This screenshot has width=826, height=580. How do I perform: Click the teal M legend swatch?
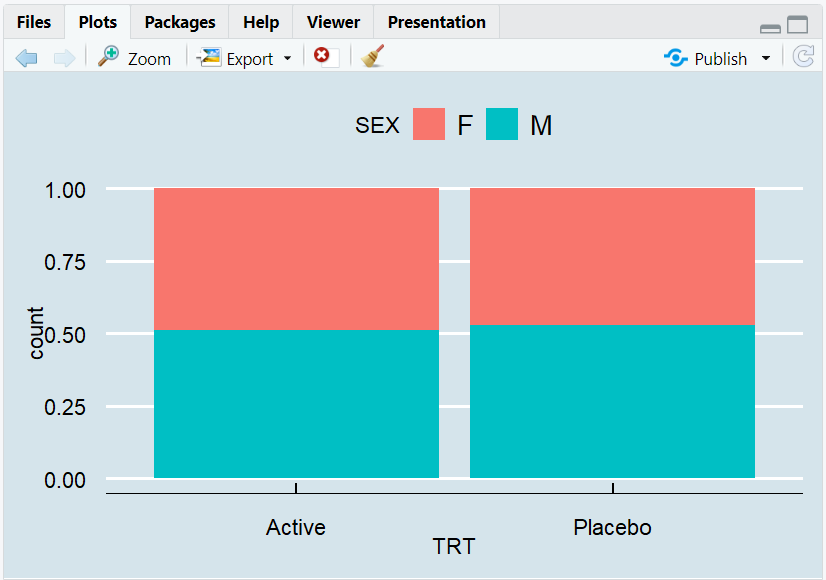click(x=501, y=123)
